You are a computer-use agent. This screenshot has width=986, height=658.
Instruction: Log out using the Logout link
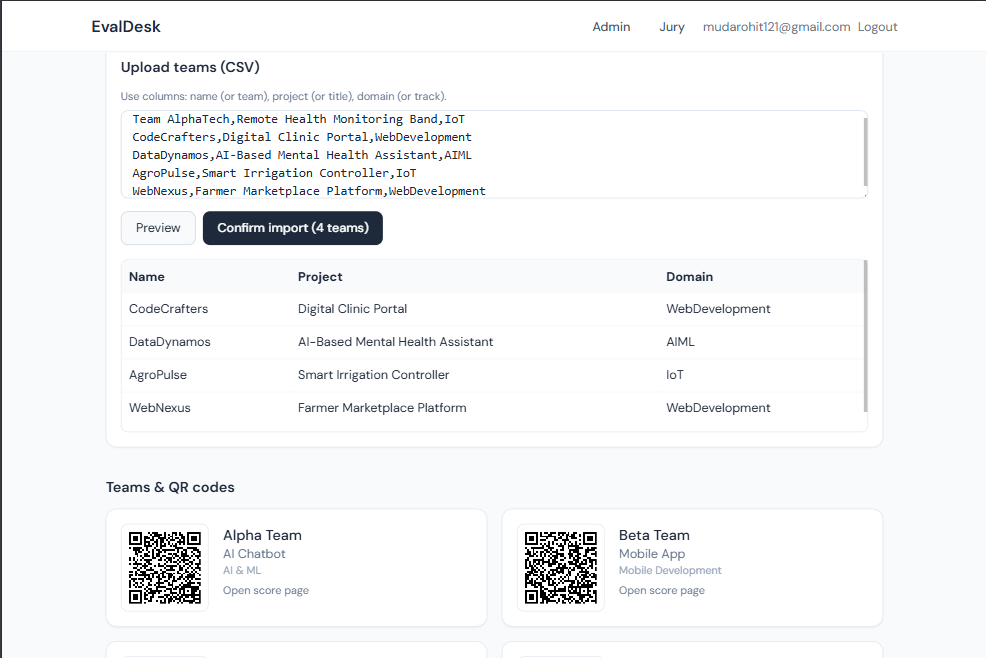click(877, 27)
